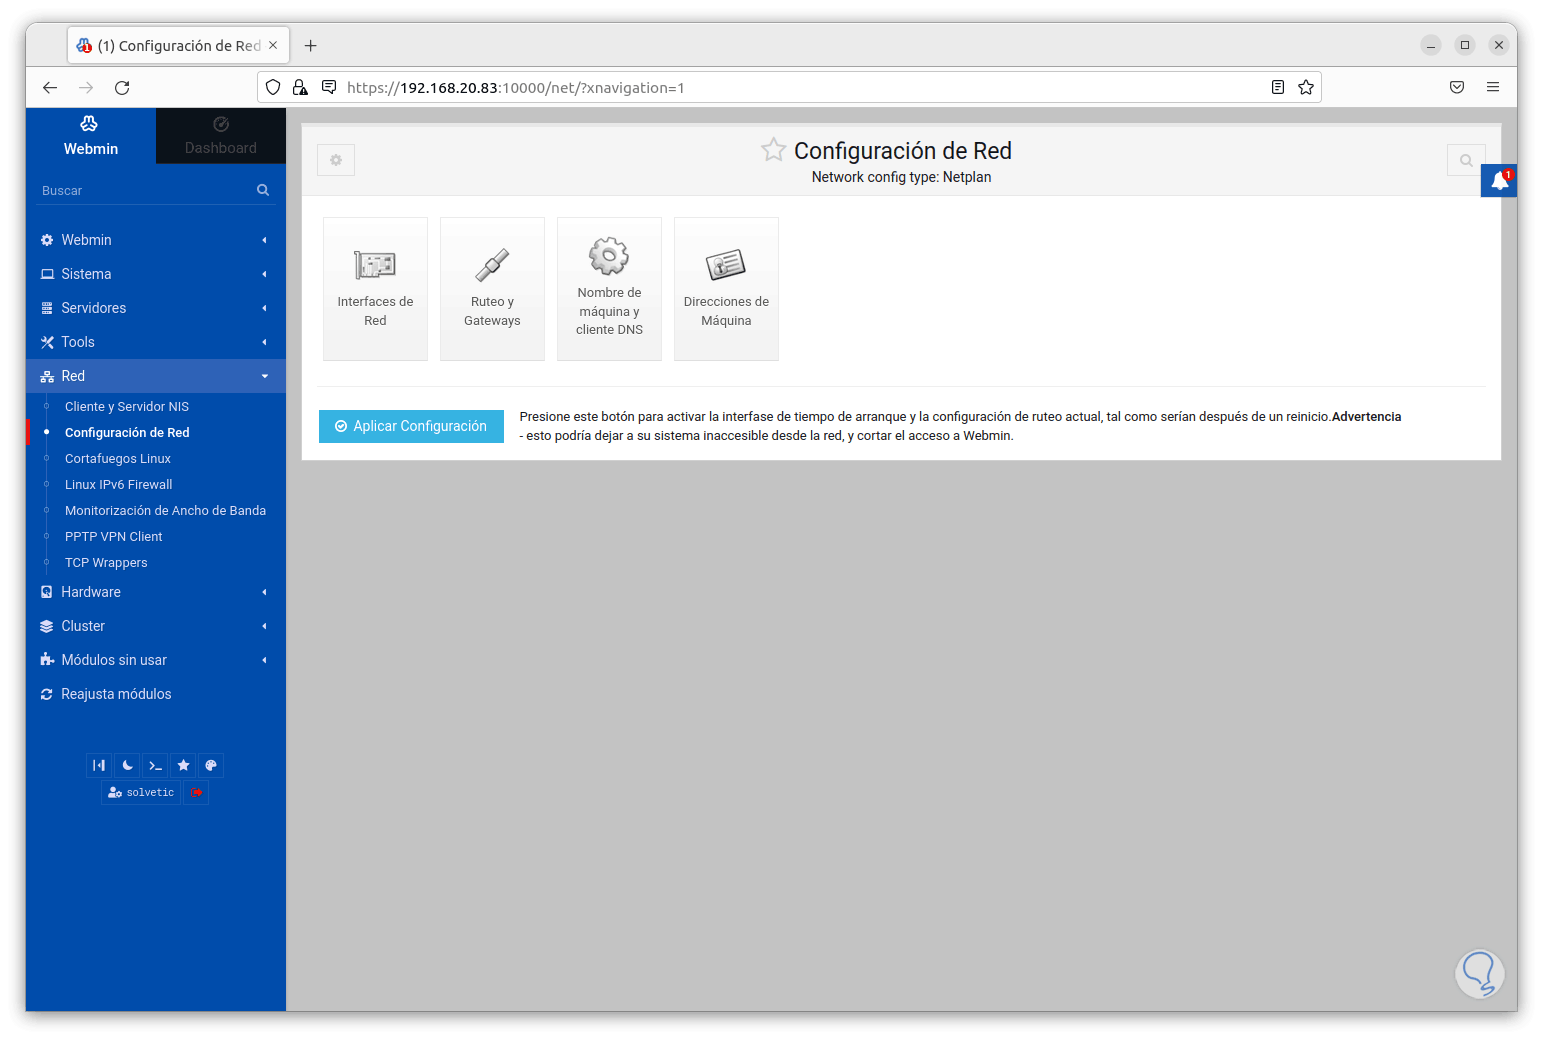Screen dimensions: 1543x1040
Task: Mark Configuración de Red as favorite star
Action: point(773,150)
